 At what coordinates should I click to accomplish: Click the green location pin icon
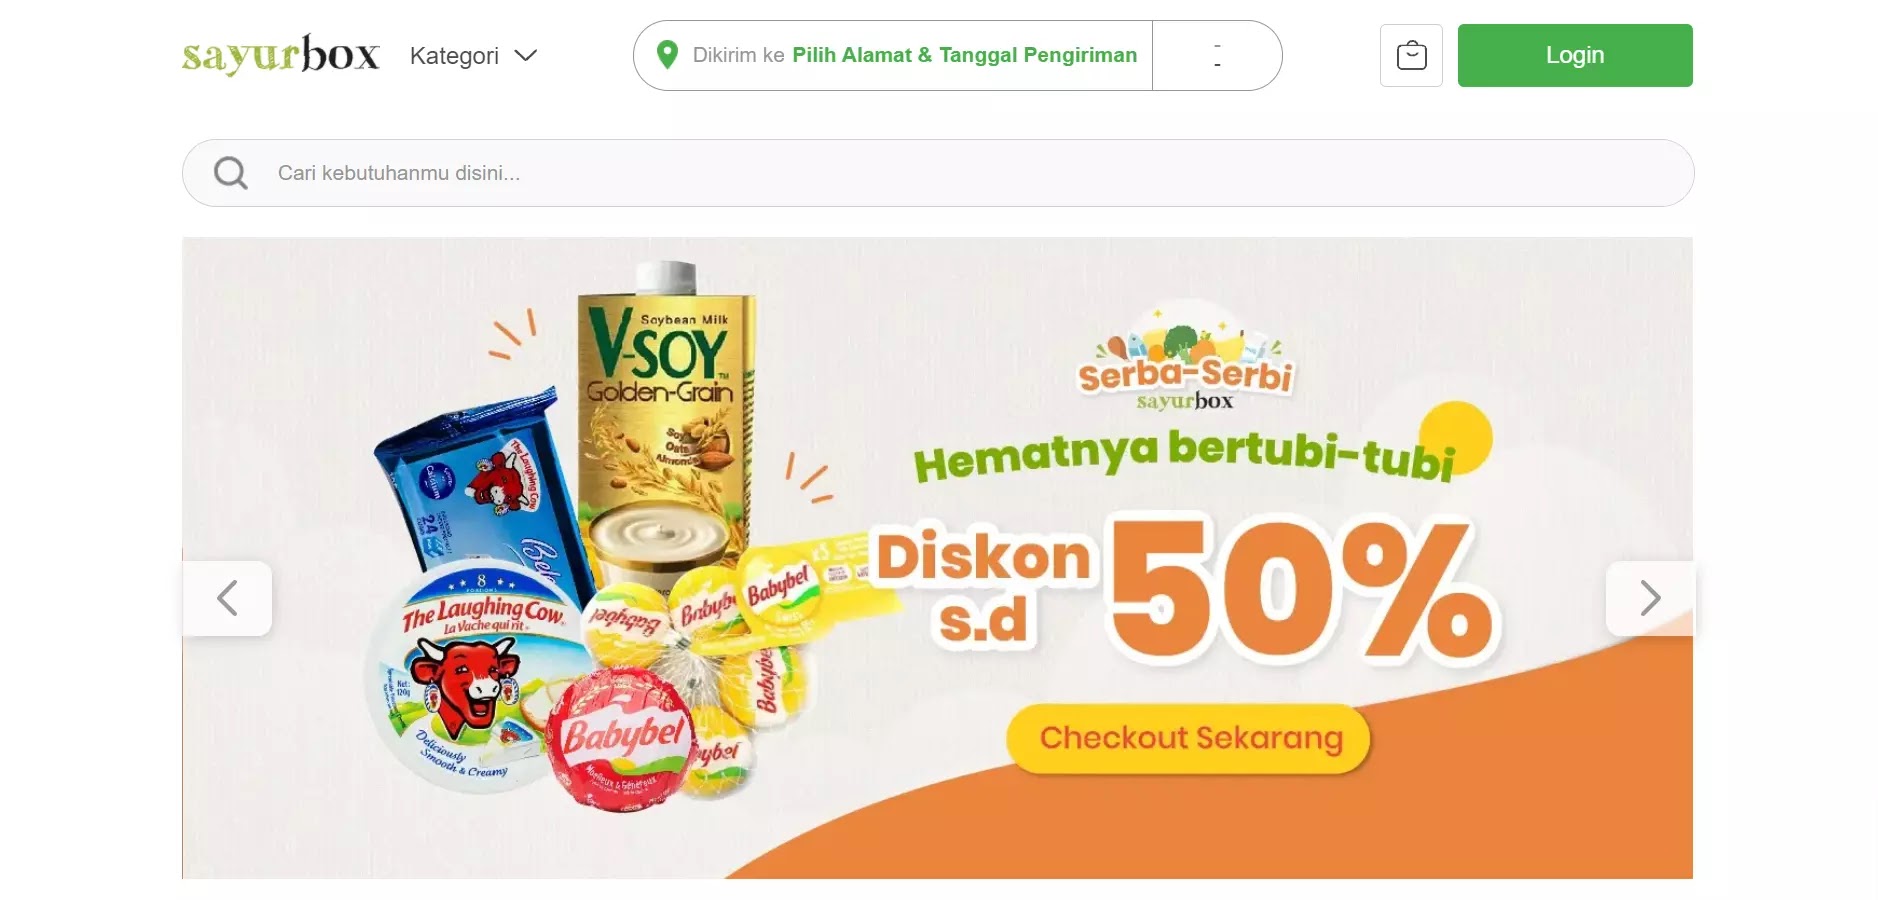tap(667, 55)
